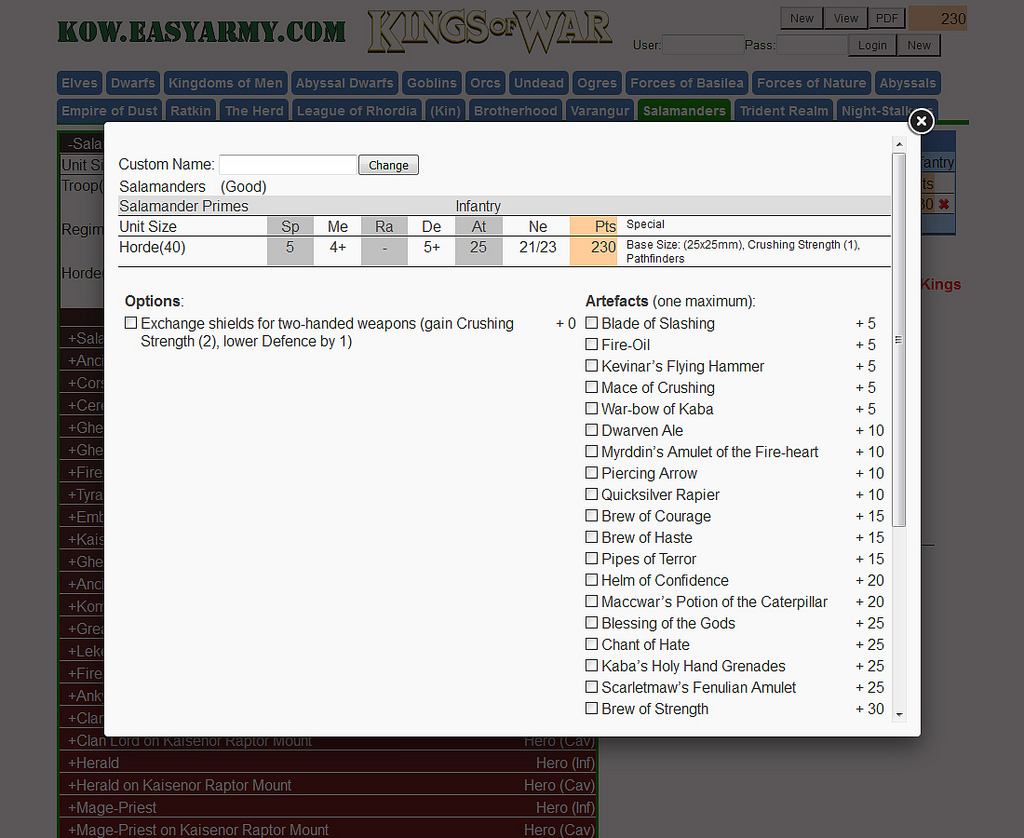Expand Mage-Priest hero unit row
The image size is (1024, 838).
click(x=112, y=807)
